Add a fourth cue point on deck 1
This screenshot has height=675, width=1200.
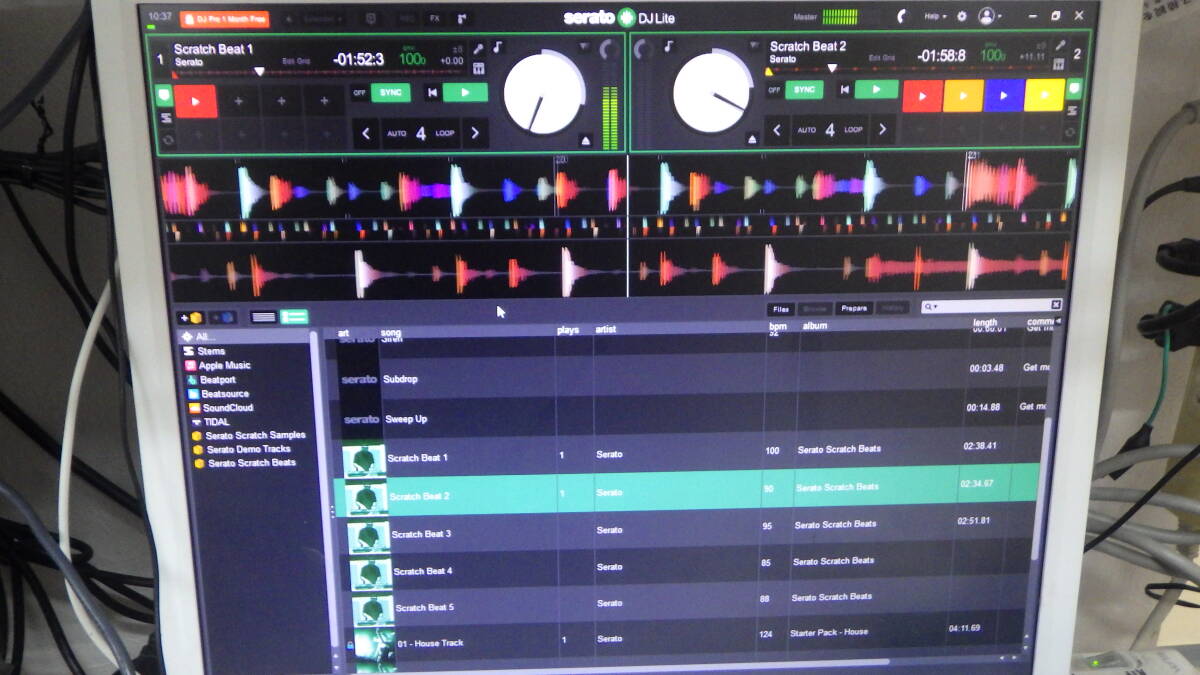[x=324, y=100]
